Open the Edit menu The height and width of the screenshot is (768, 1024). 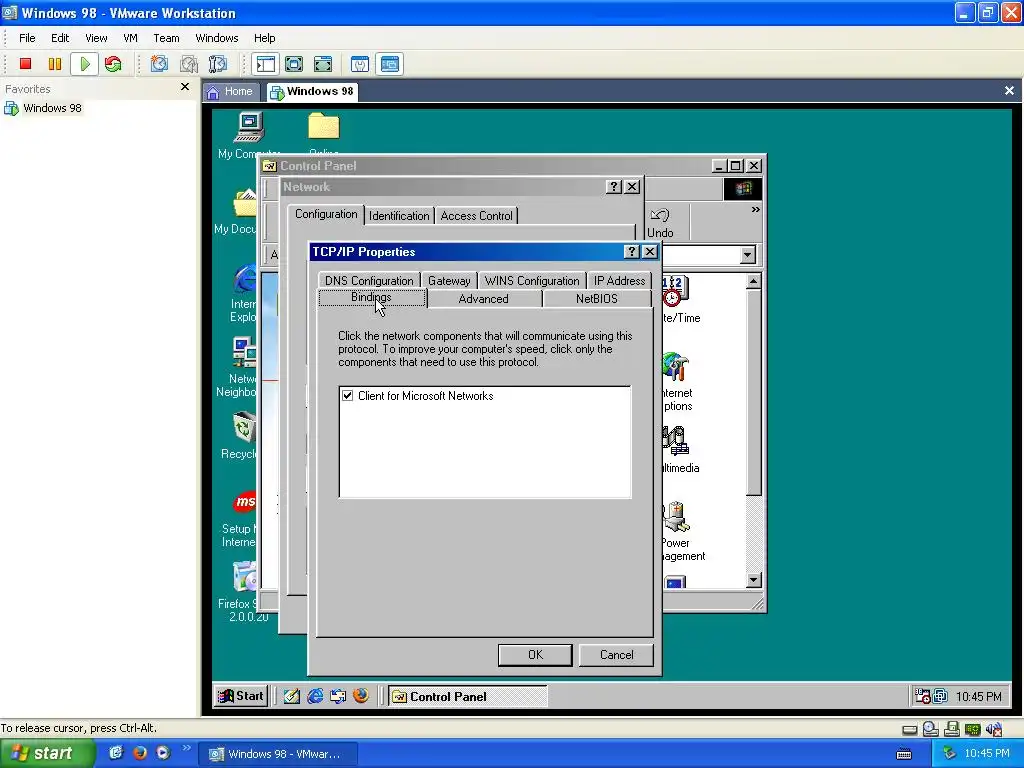pos(60,38)
